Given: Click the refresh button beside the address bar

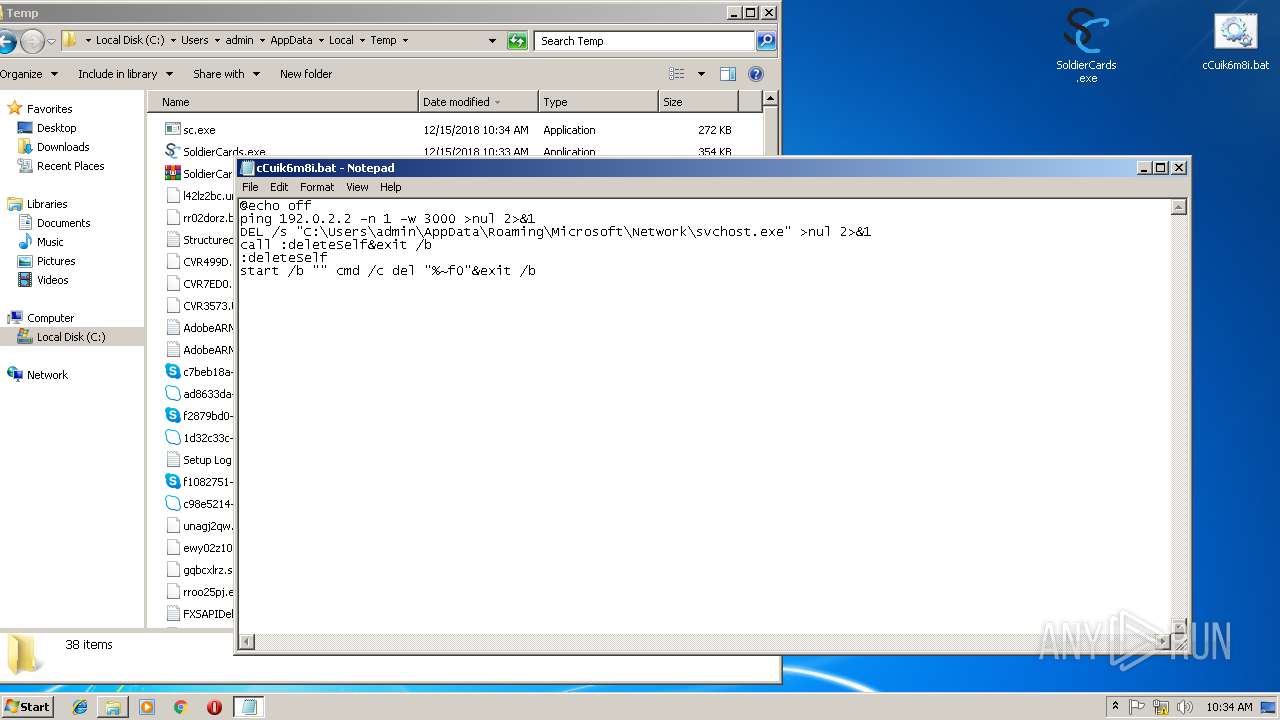Looking at the screenshot, I should [517, 41].
